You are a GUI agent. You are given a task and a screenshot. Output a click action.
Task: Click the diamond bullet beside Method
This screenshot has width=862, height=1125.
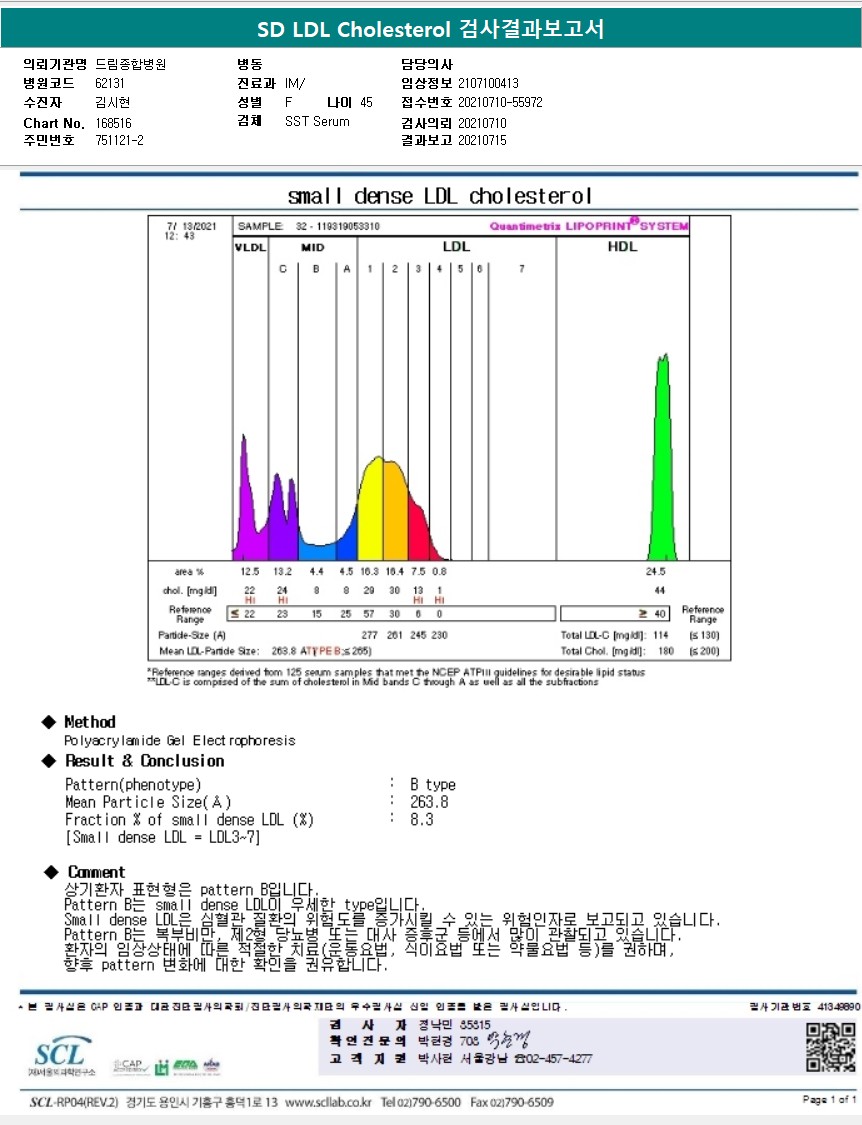pos(48,722)
